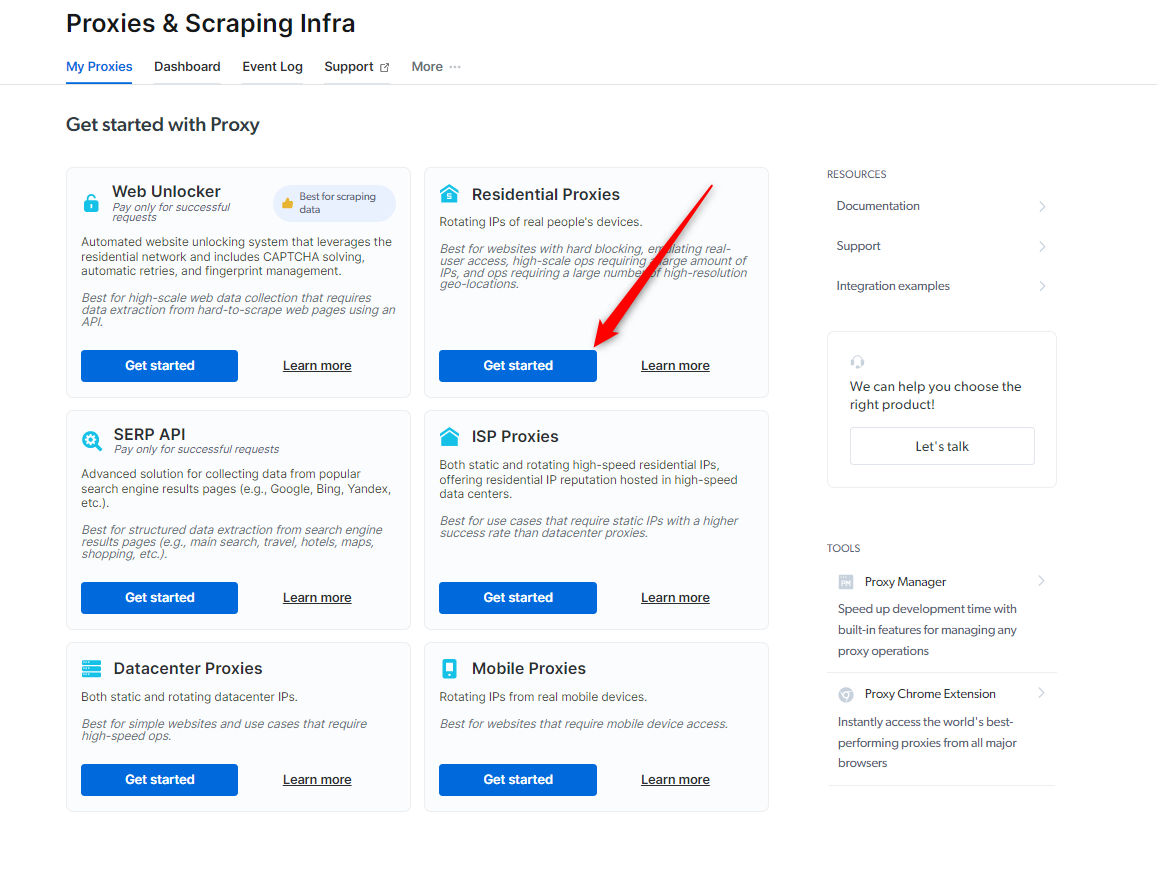Viewport: 1157px width, 888px height.
Task: Expand the Integration examples chevron
Action: pos(1042,286)
